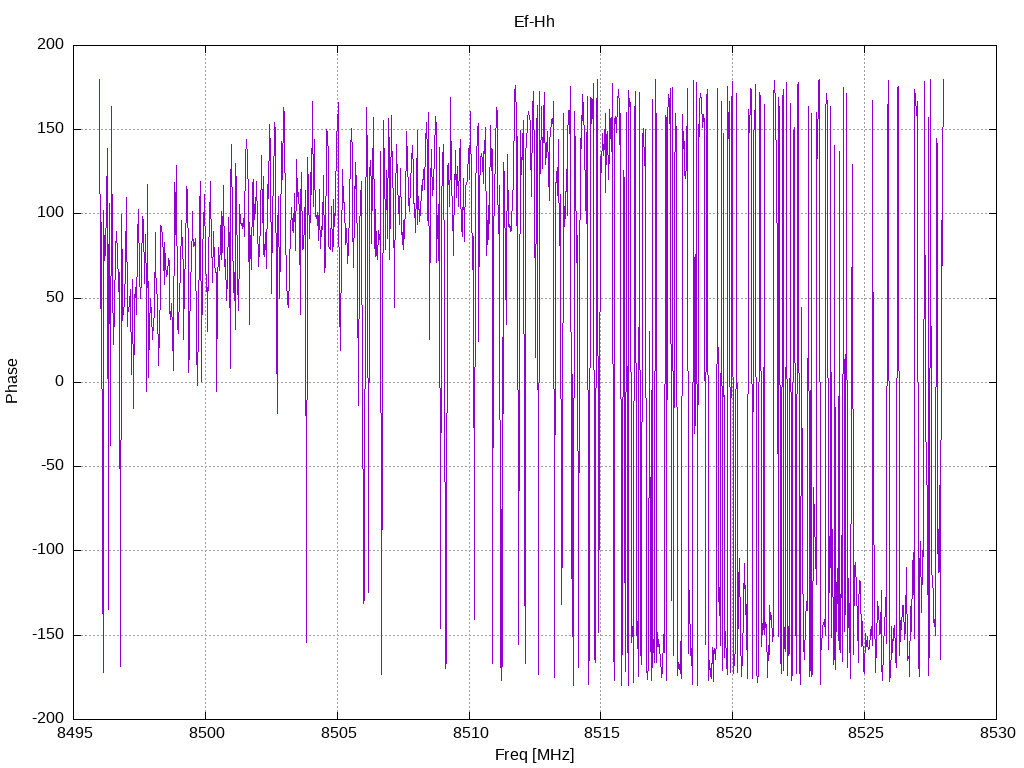Click the x-axis tick label '8530'
Viewport: 1024px width, 768px height.
tap(997, 733)
